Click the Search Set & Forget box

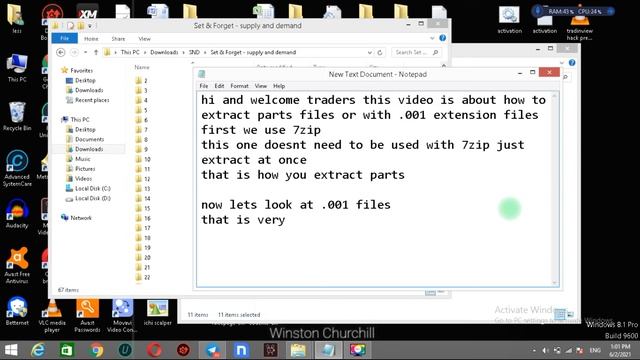416,52
